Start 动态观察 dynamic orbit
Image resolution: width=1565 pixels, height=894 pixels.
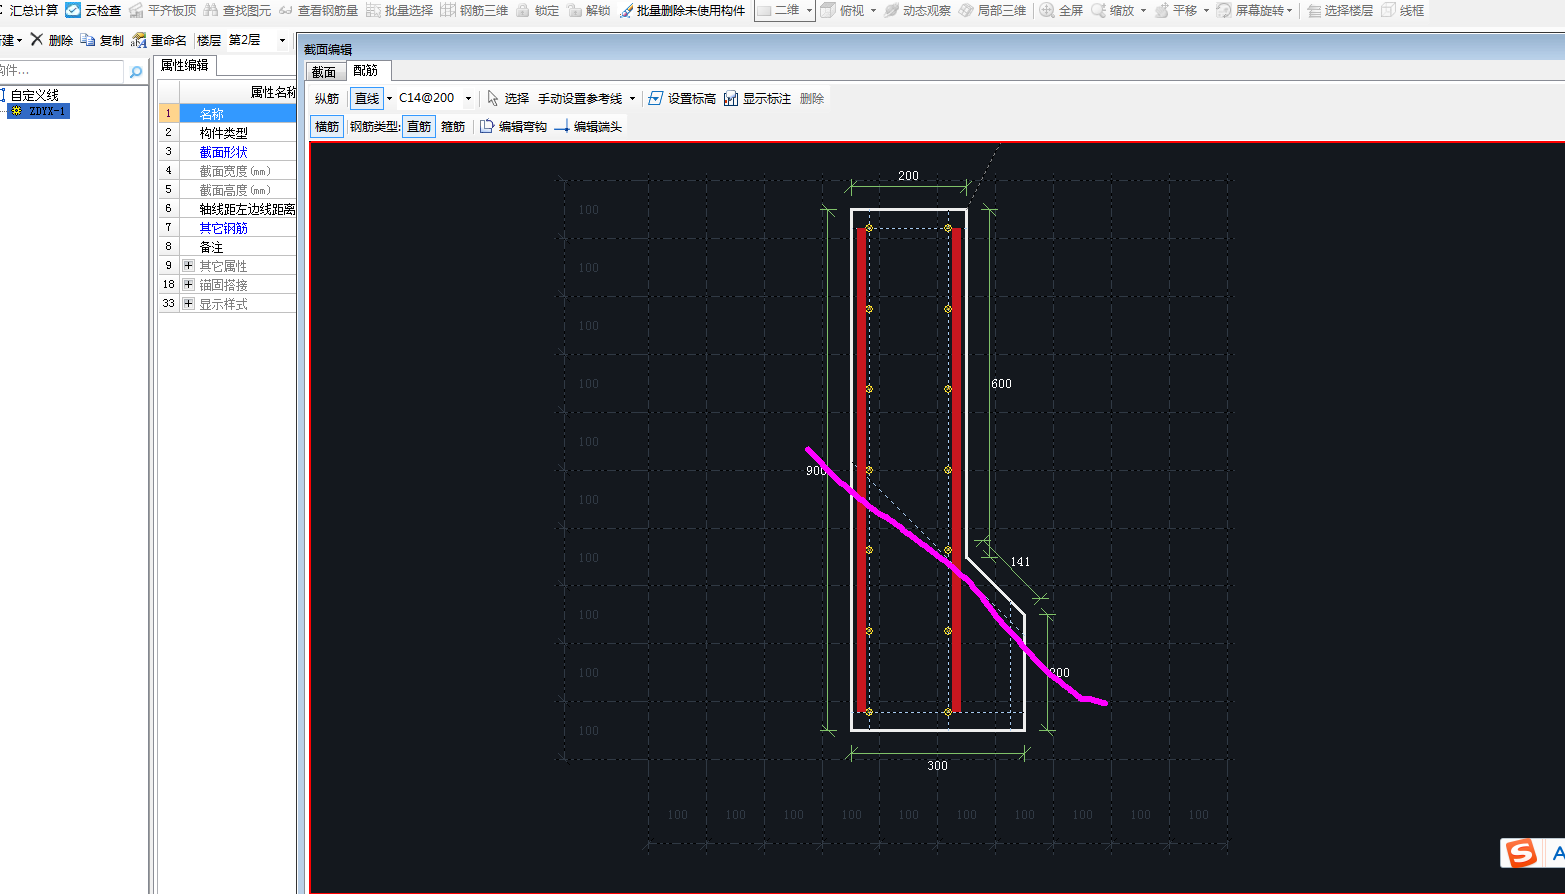pos(918,10)
